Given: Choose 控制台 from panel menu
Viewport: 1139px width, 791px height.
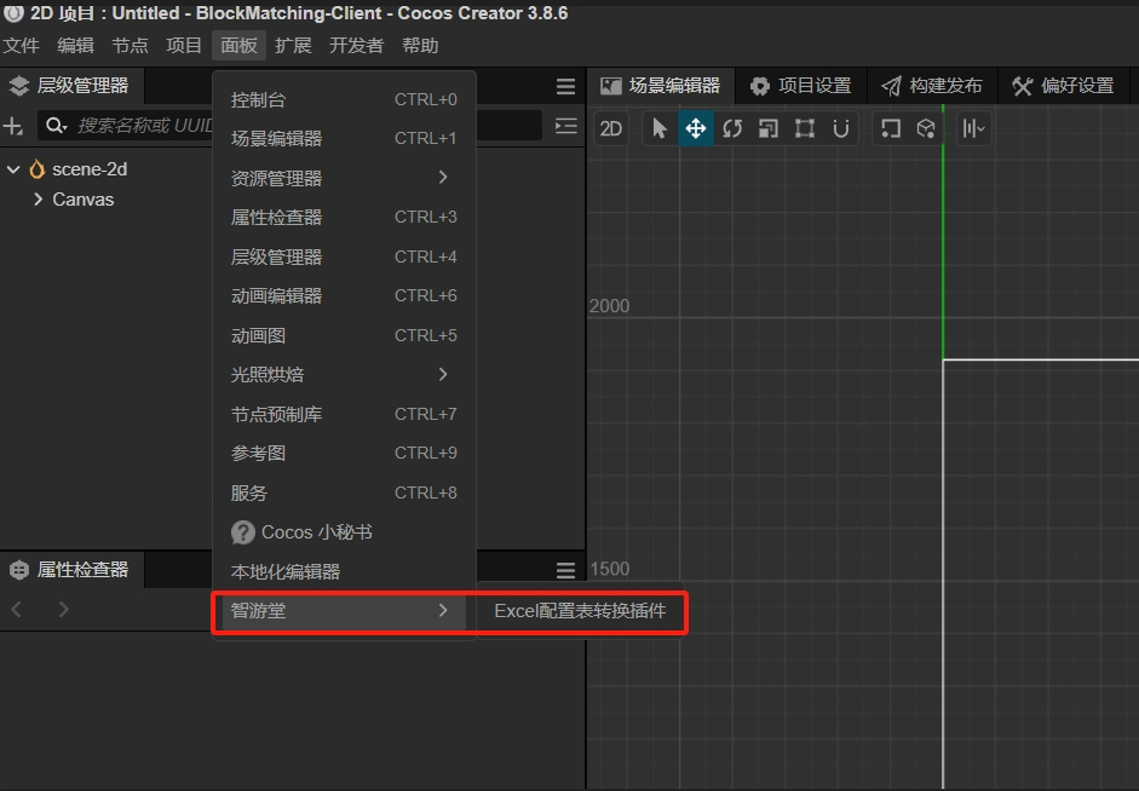Looking at the screenshot, I should (344, 100).
